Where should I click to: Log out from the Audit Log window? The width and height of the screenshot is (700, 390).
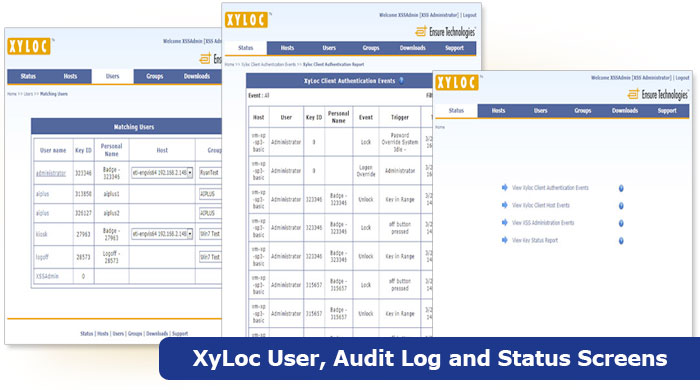[470, 15]
